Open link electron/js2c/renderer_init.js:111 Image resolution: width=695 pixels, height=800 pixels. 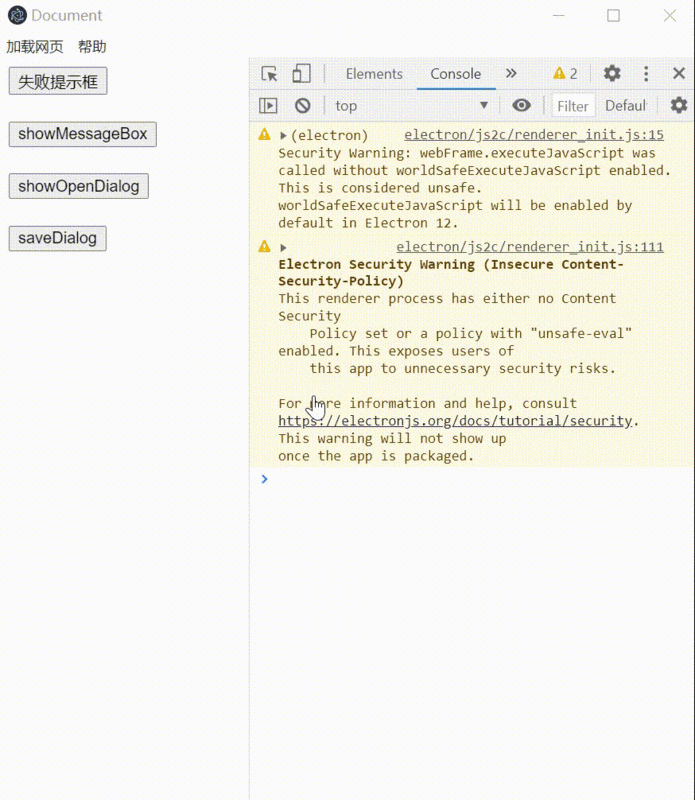coord(530,247)
